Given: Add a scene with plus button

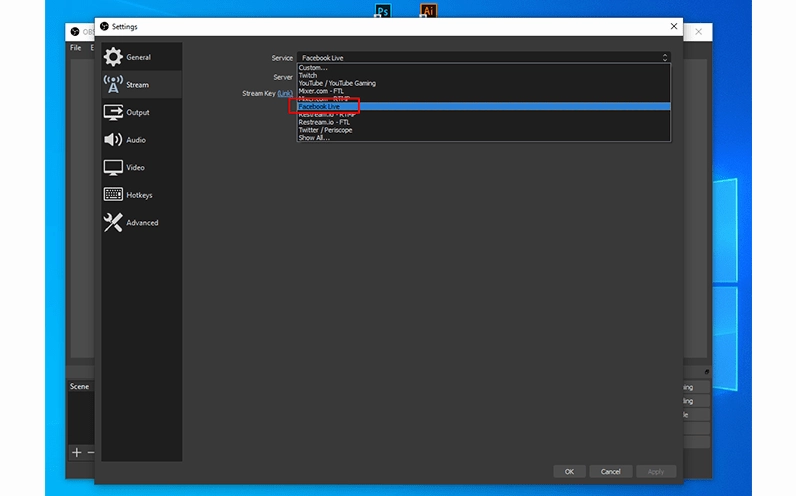Looking at the screenshot, I should (x=76, y=452).
